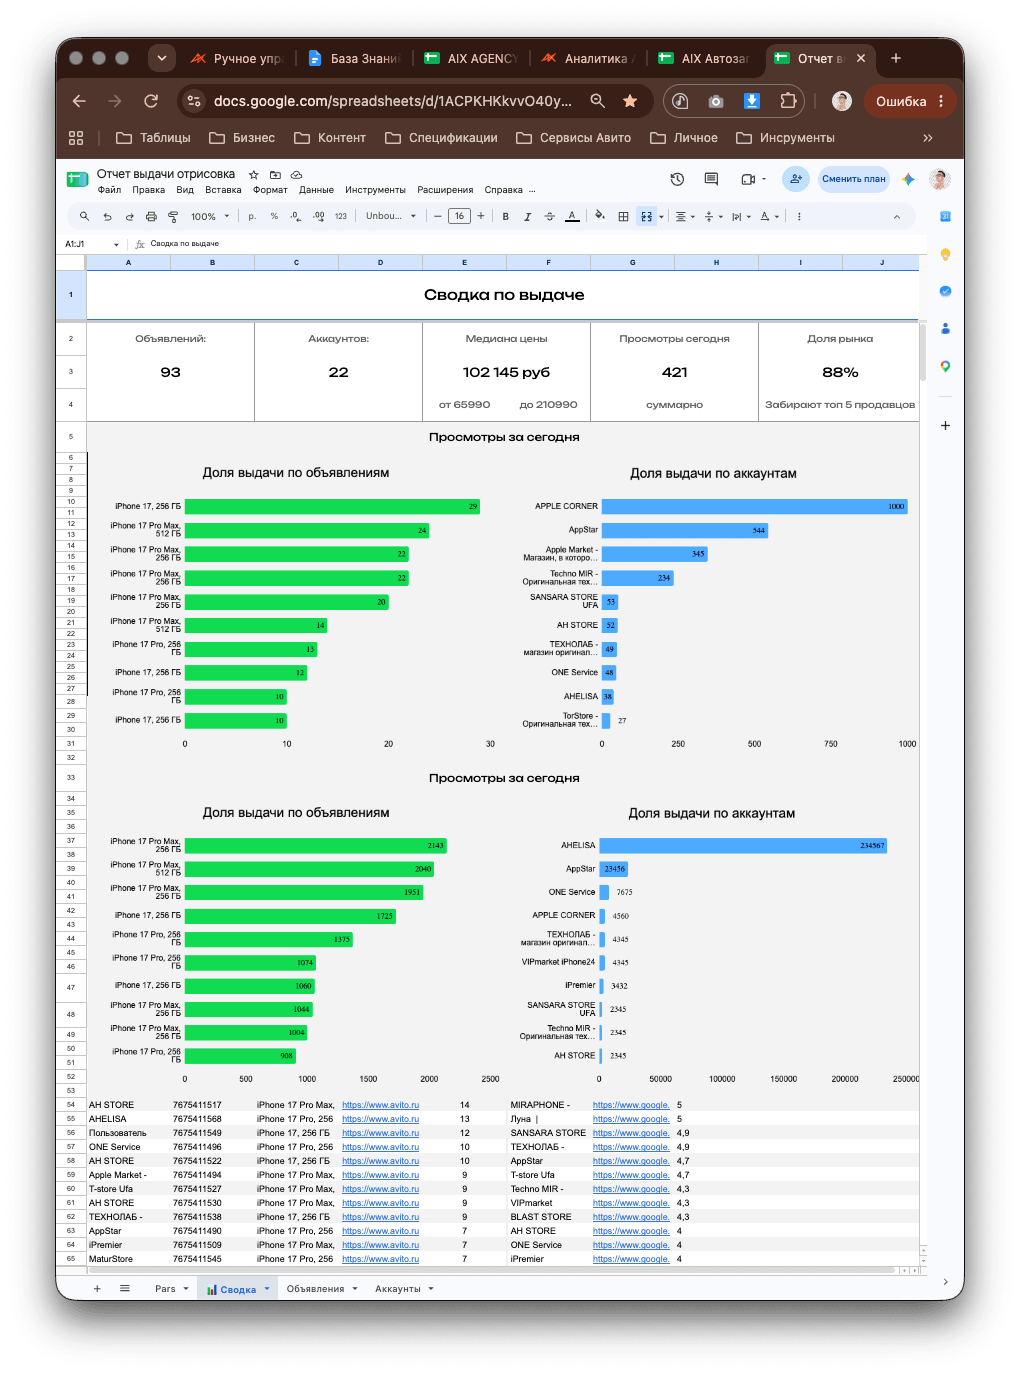Open the font family dropdown
Viewport: 1020px width, 1374px height.
[391, 216]
